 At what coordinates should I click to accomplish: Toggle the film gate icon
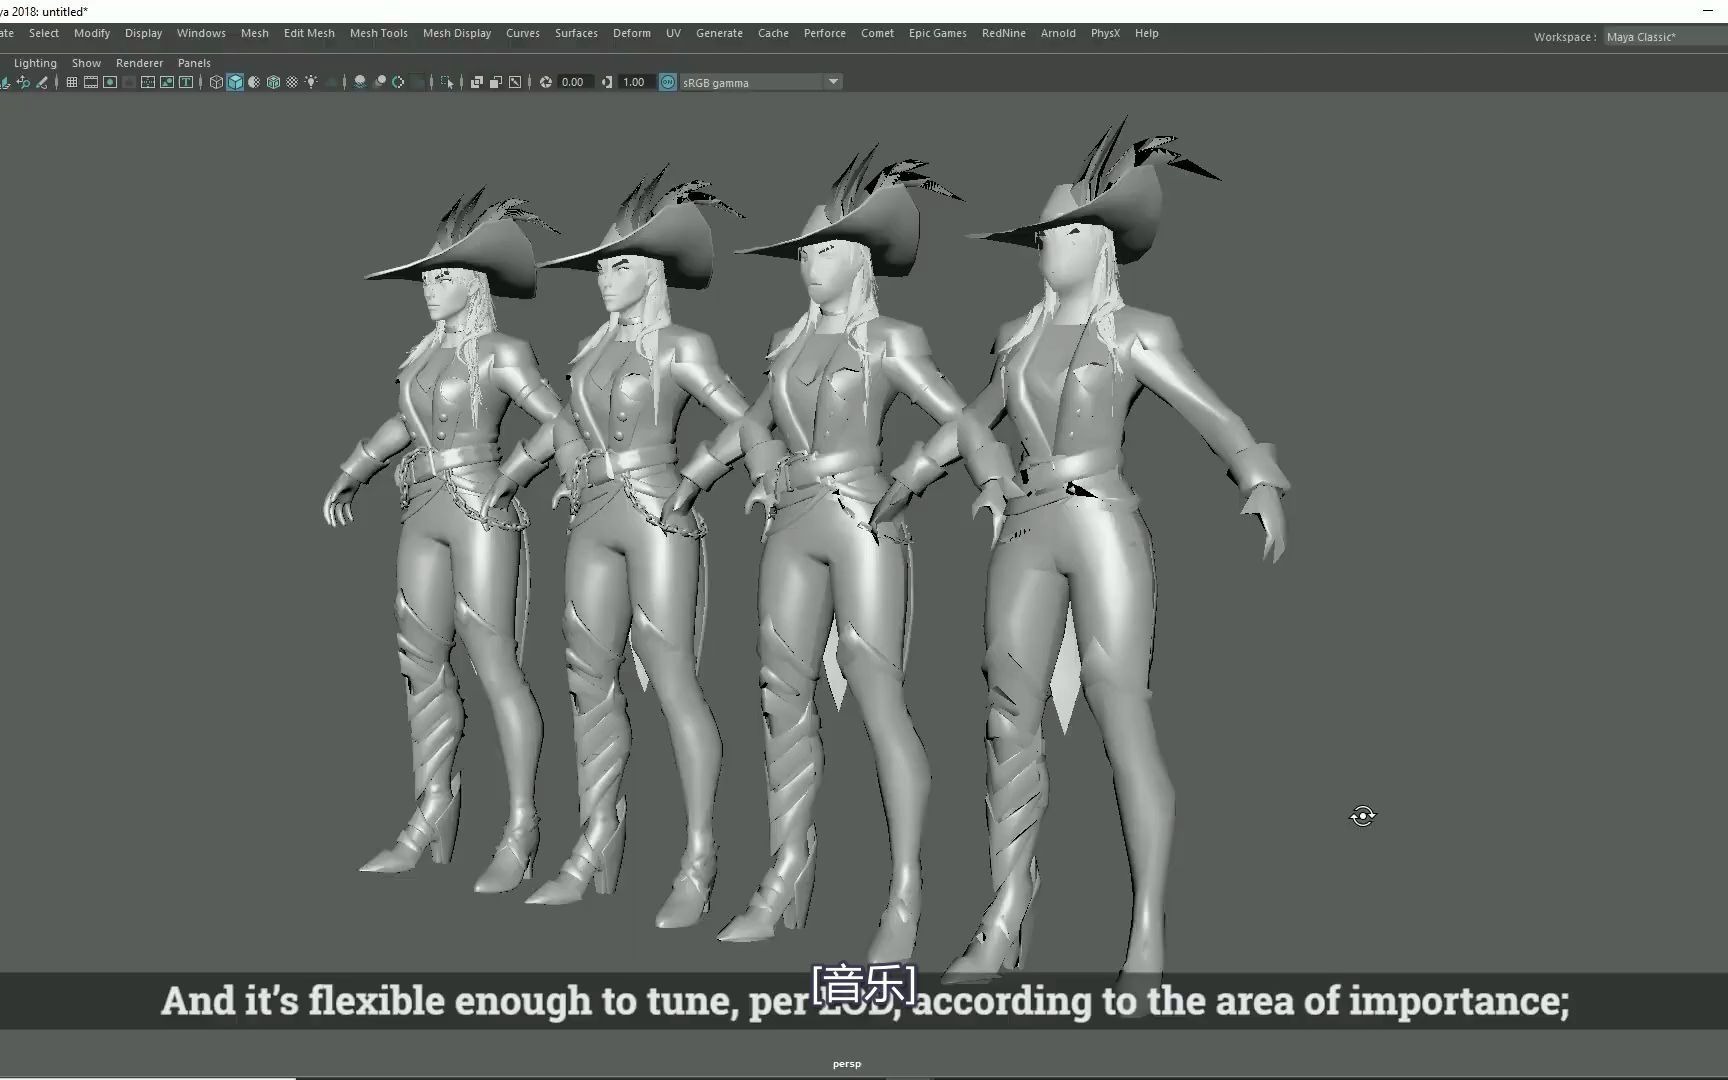tap(91, 82)
